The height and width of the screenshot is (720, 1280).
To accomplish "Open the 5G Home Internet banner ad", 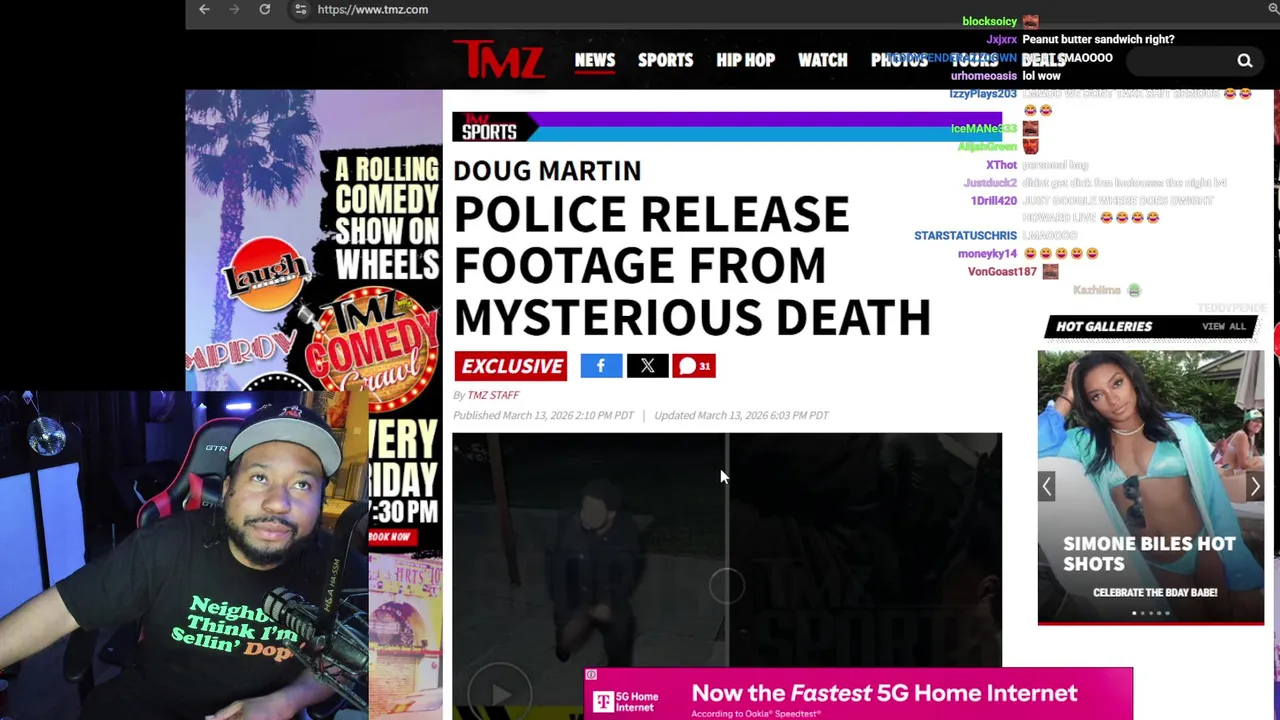I will click(x=858, y=694).
